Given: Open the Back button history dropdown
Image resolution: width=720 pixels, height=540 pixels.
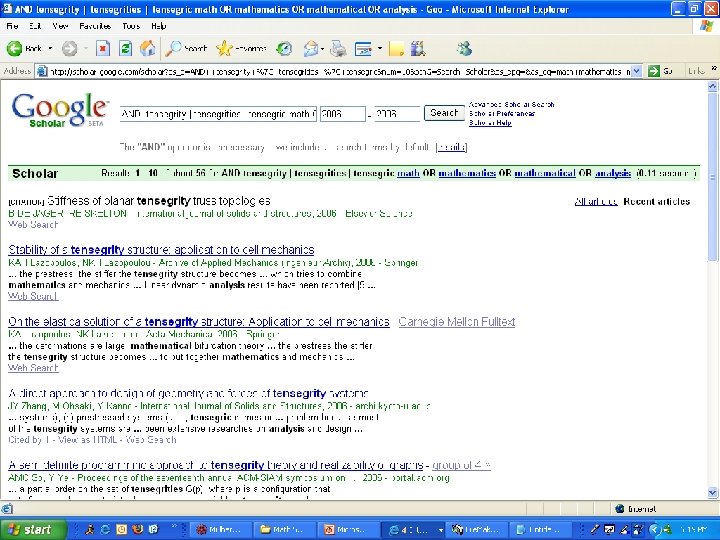Looking at the screenshot, I should coord(51,48).
